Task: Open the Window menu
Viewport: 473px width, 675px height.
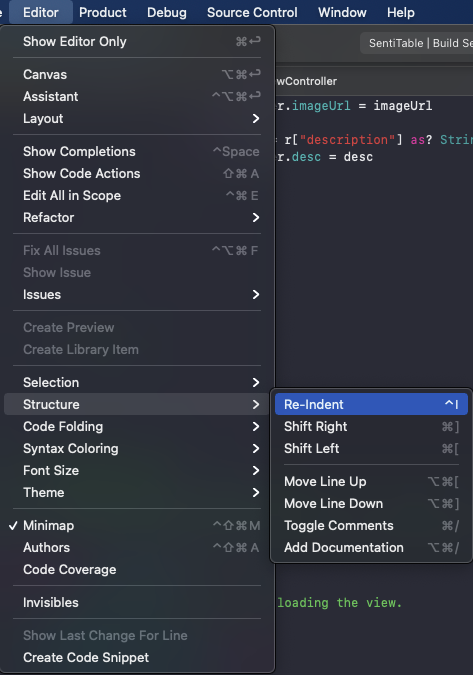Action: point(342,12)
